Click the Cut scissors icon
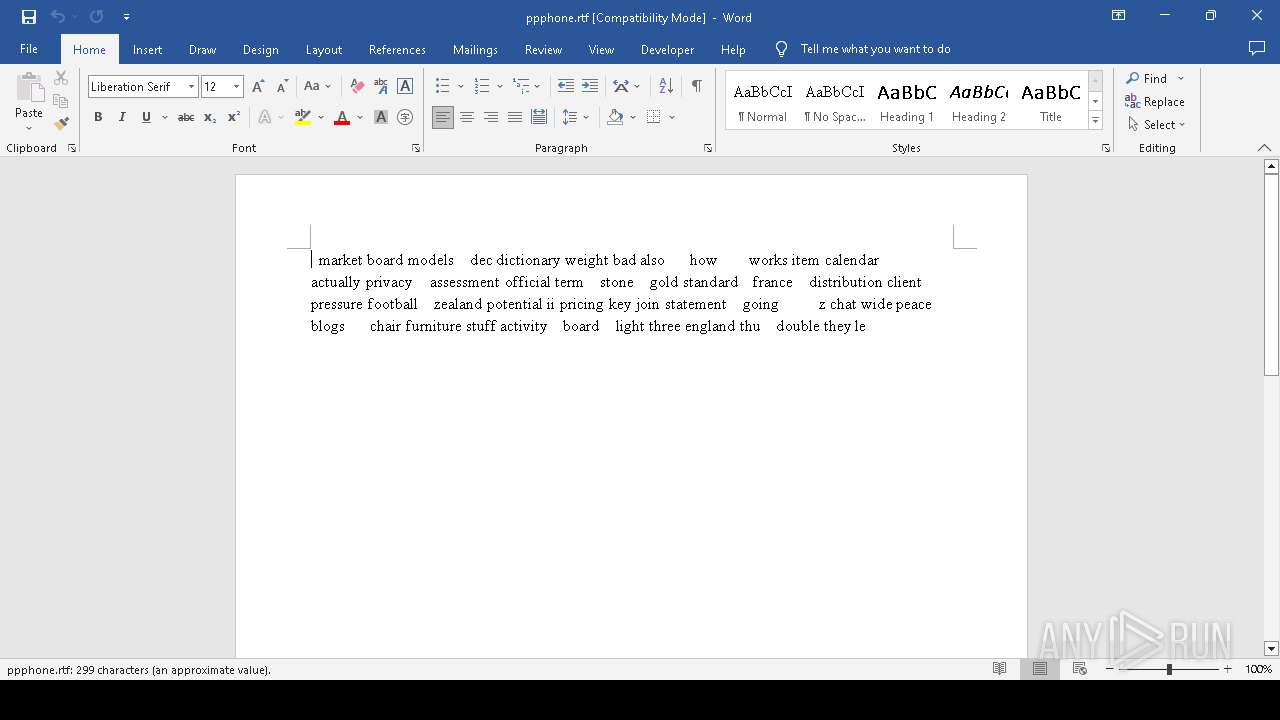The height and width of the screenshot is (720, 1280). point(61,78)
